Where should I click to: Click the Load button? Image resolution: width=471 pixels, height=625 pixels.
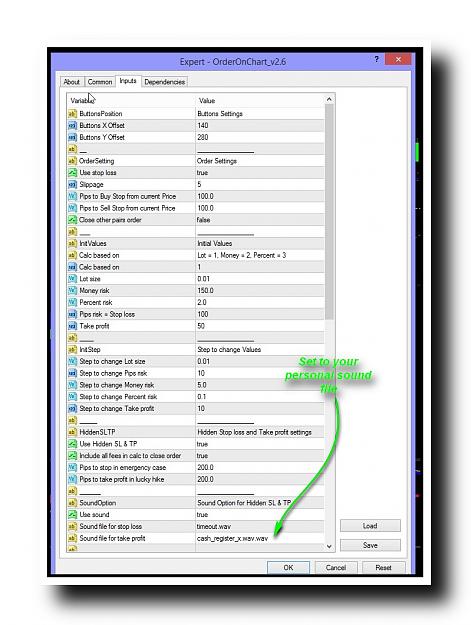point(370,526)
